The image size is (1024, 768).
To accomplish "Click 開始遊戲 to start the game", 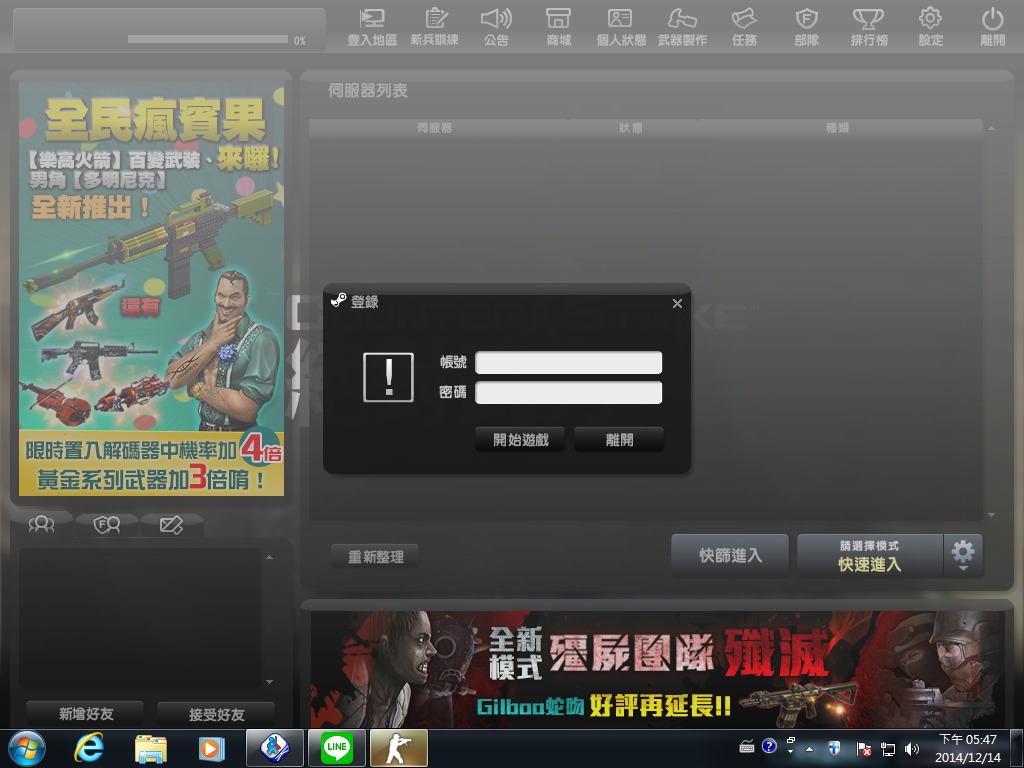I will point(520,440).
